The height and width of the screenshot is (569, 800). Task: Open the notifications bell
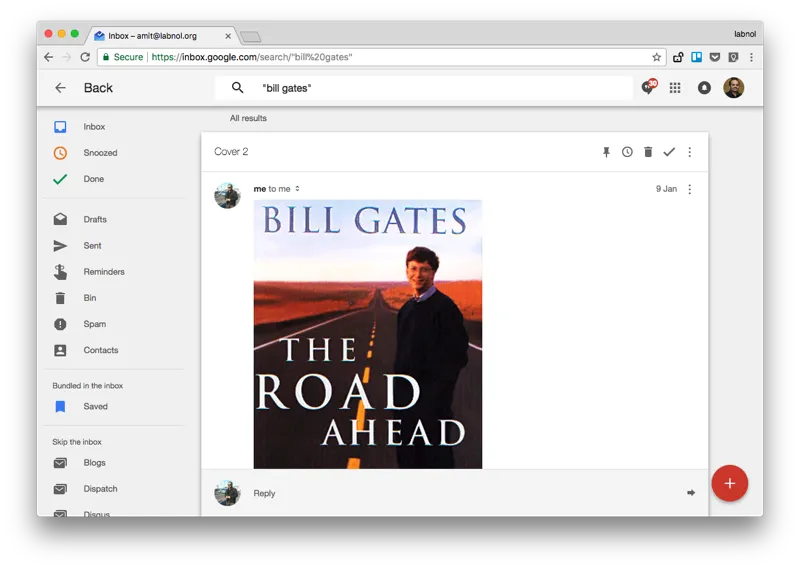pyautogui.click(x=704, y=88)
